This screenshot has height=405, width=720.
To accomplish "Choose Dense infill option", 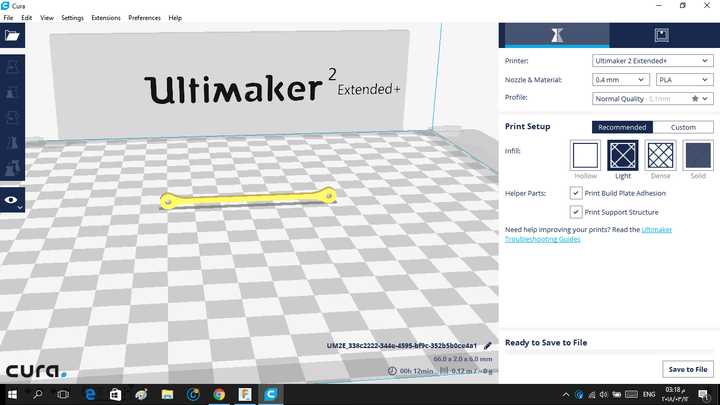I will [660, 155].
